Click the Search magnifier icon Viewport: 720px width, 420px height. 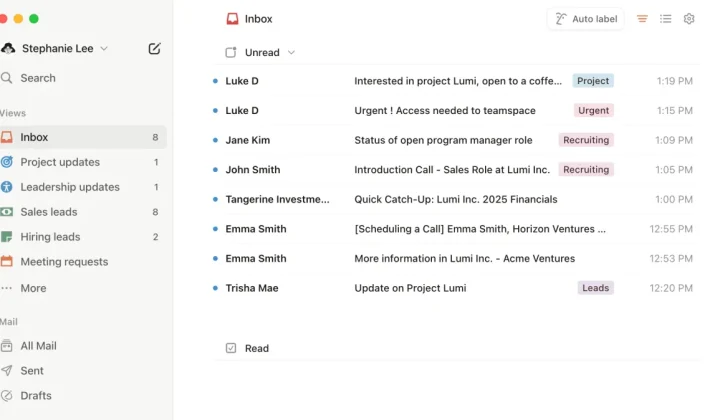coord(6,78)
